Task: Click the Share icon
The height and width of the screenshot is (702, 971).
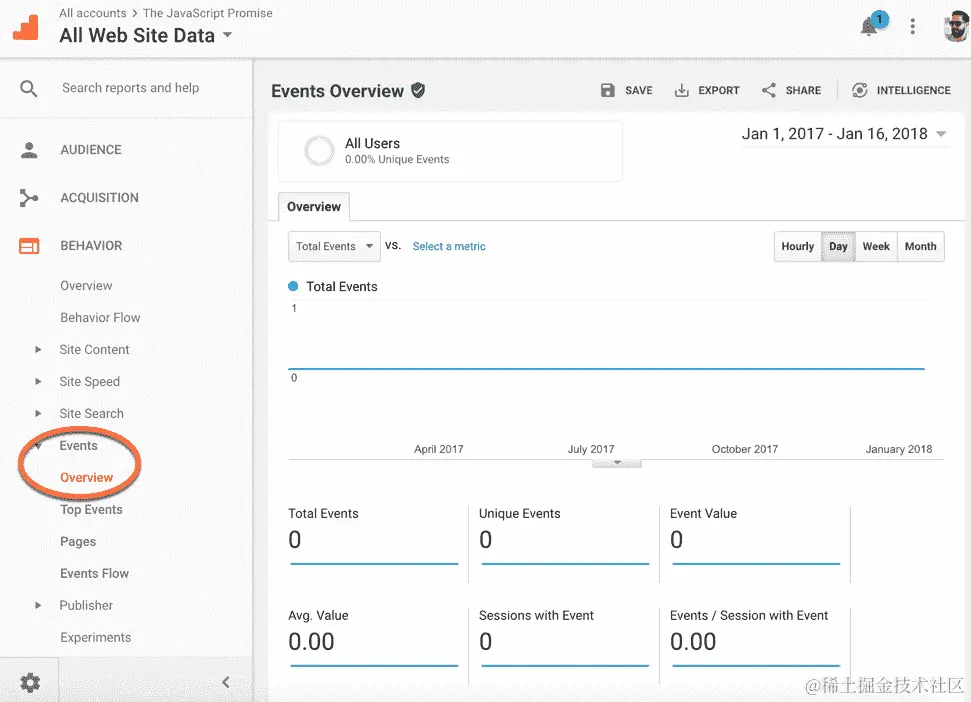Action: [769, 90]
